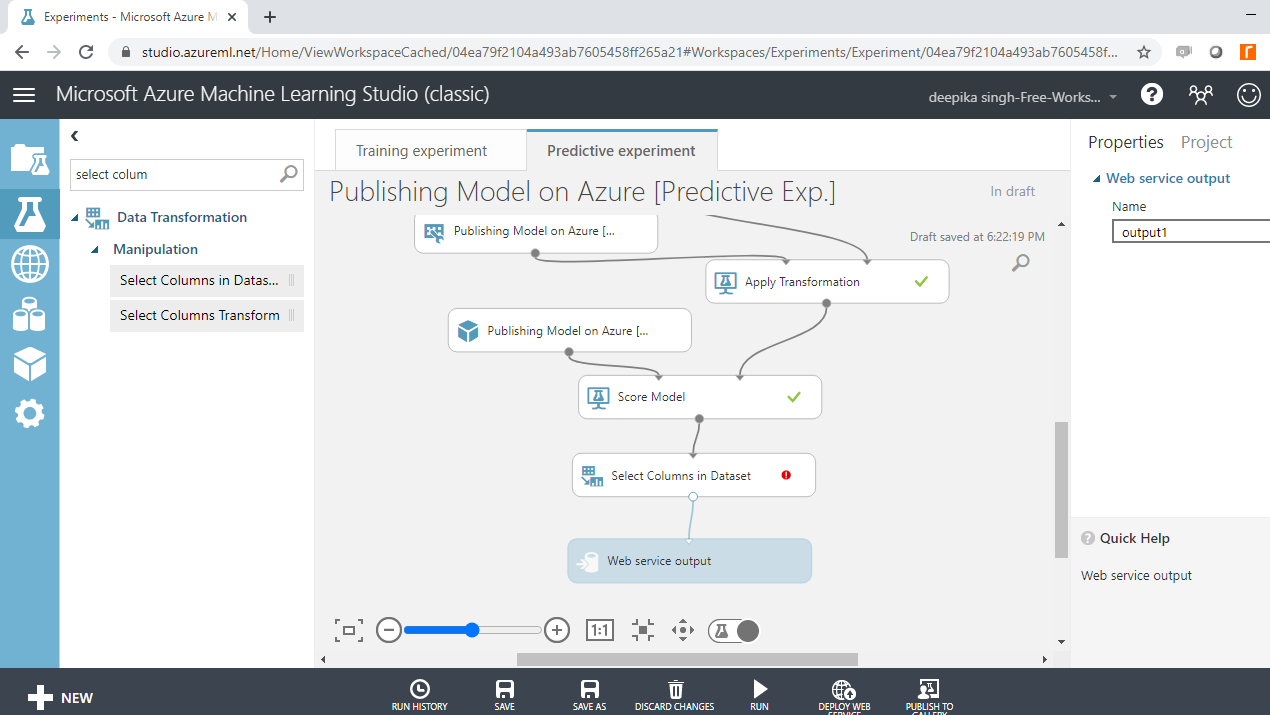This screenshot has width=1270, height=715.
Task: Click the module search magnifier icon
Action: [289, 174]
